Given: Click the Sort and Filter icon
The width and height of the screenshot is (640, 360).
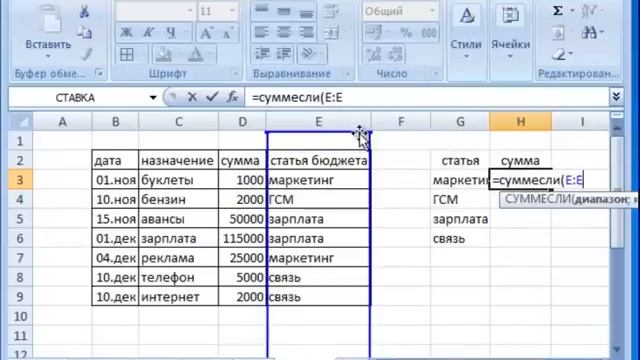Looking at the screenshot, I should (x=589, y=11).
